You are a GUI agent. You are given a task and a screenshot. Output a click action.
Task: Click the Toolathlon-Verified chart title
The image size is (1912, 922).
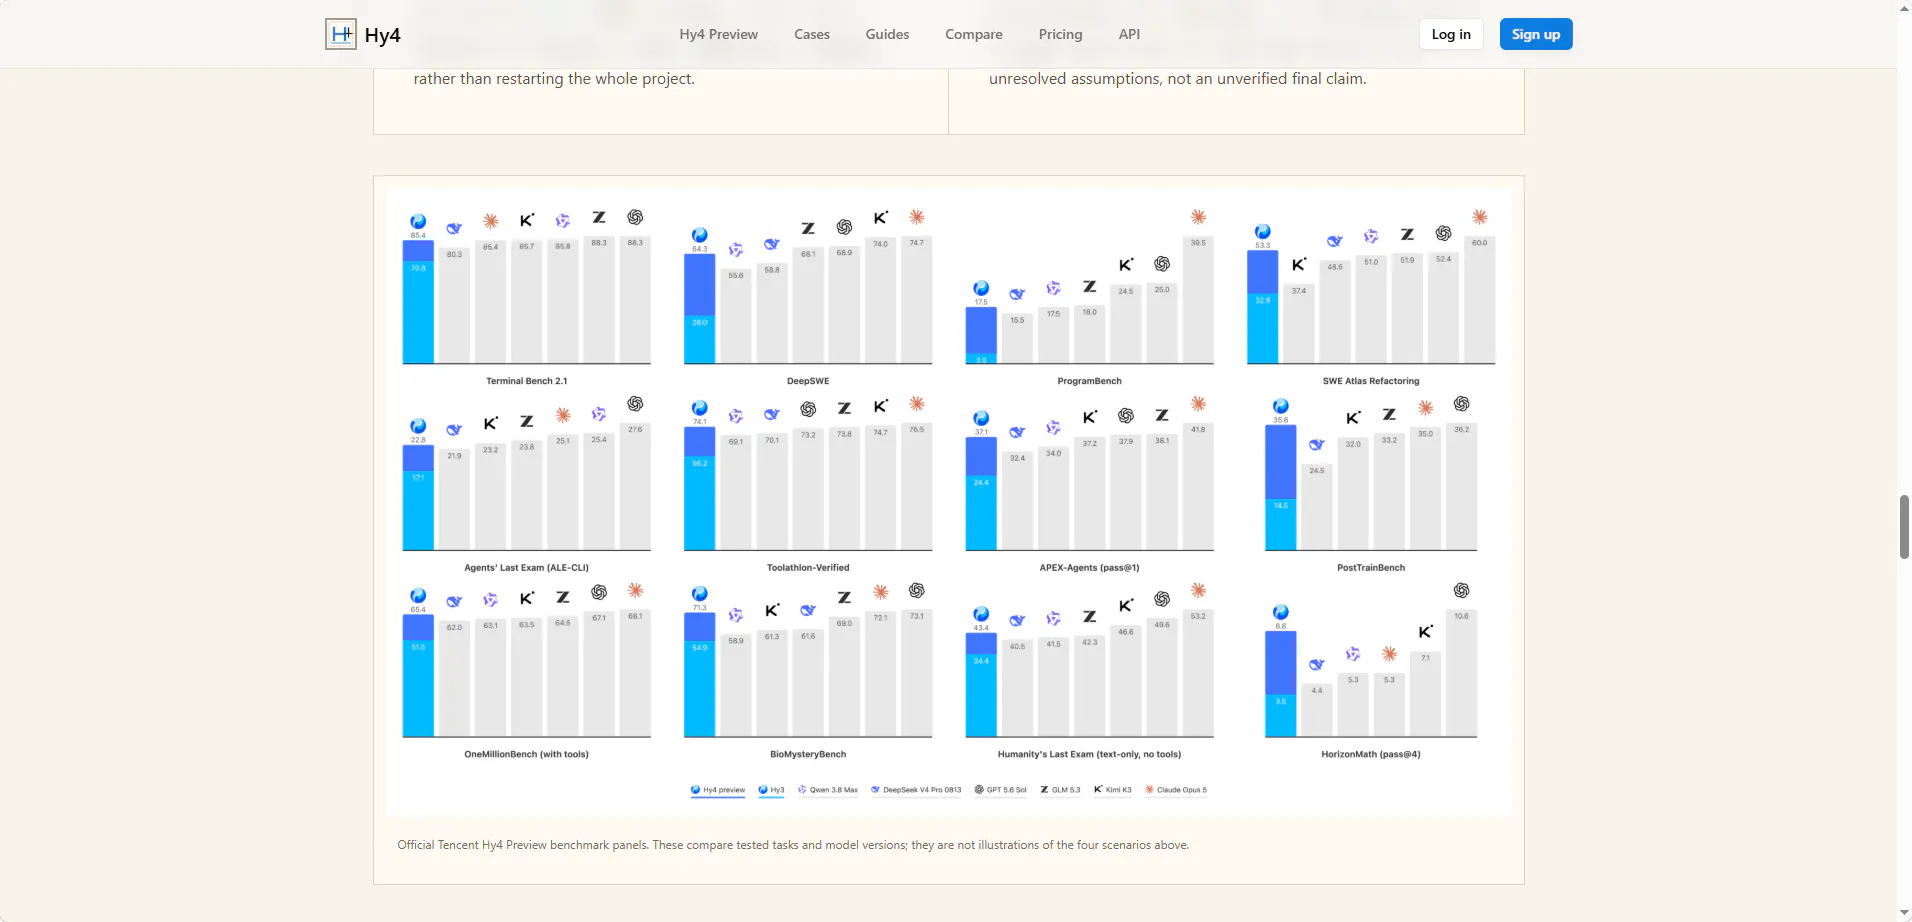coord(808,568)
